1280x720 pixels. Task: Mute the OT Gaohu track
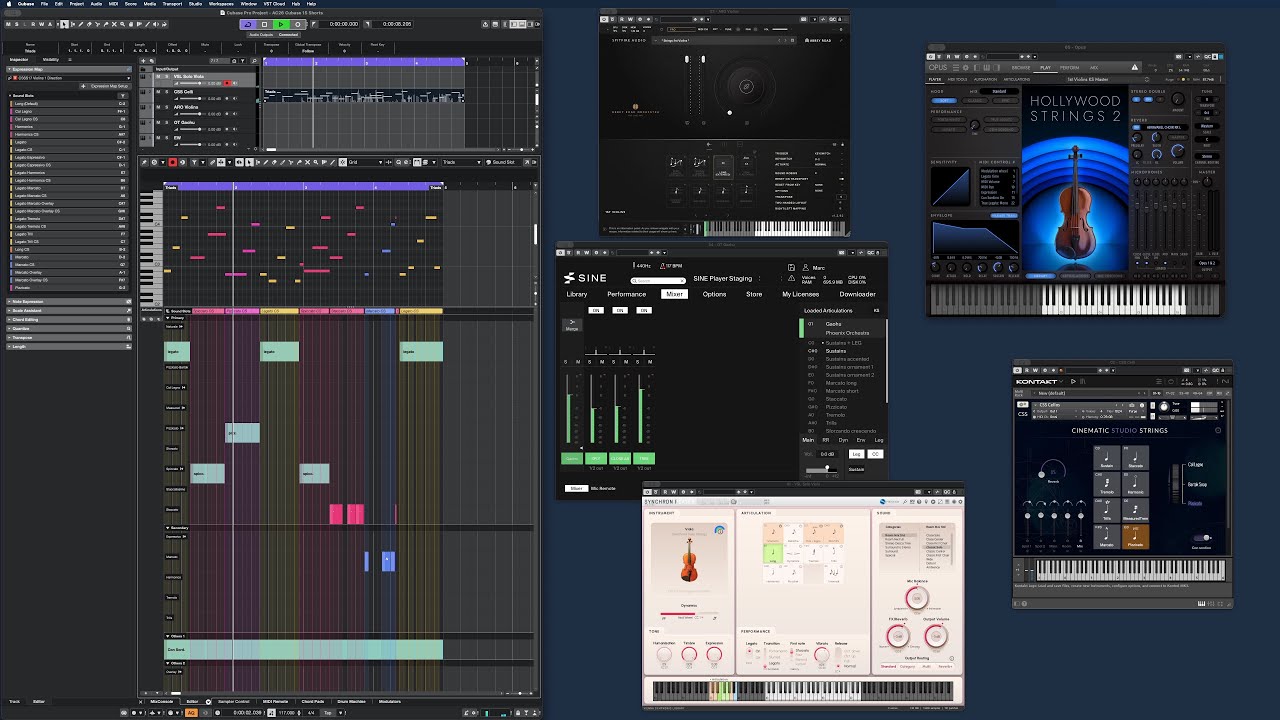158,122
